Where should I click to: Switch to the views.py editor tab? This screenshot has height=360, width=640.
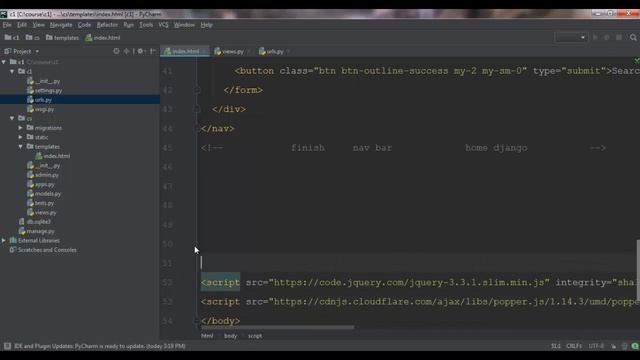click(232, 51)
